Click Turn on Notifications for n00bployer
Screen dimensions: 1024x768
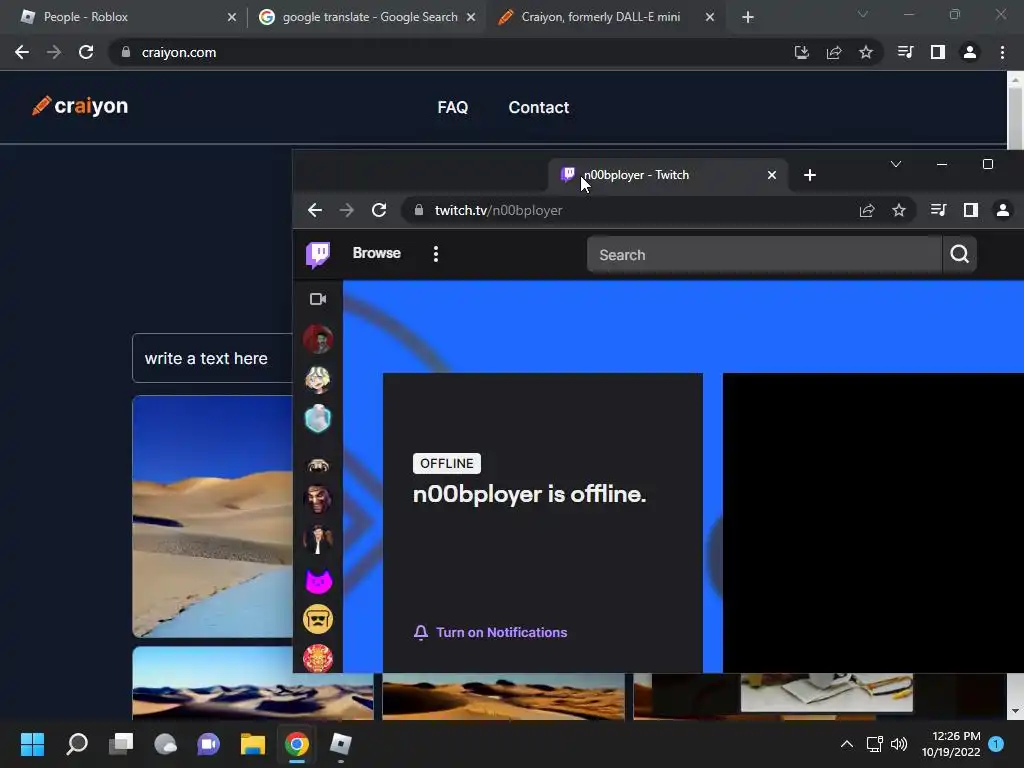[490, 632]
